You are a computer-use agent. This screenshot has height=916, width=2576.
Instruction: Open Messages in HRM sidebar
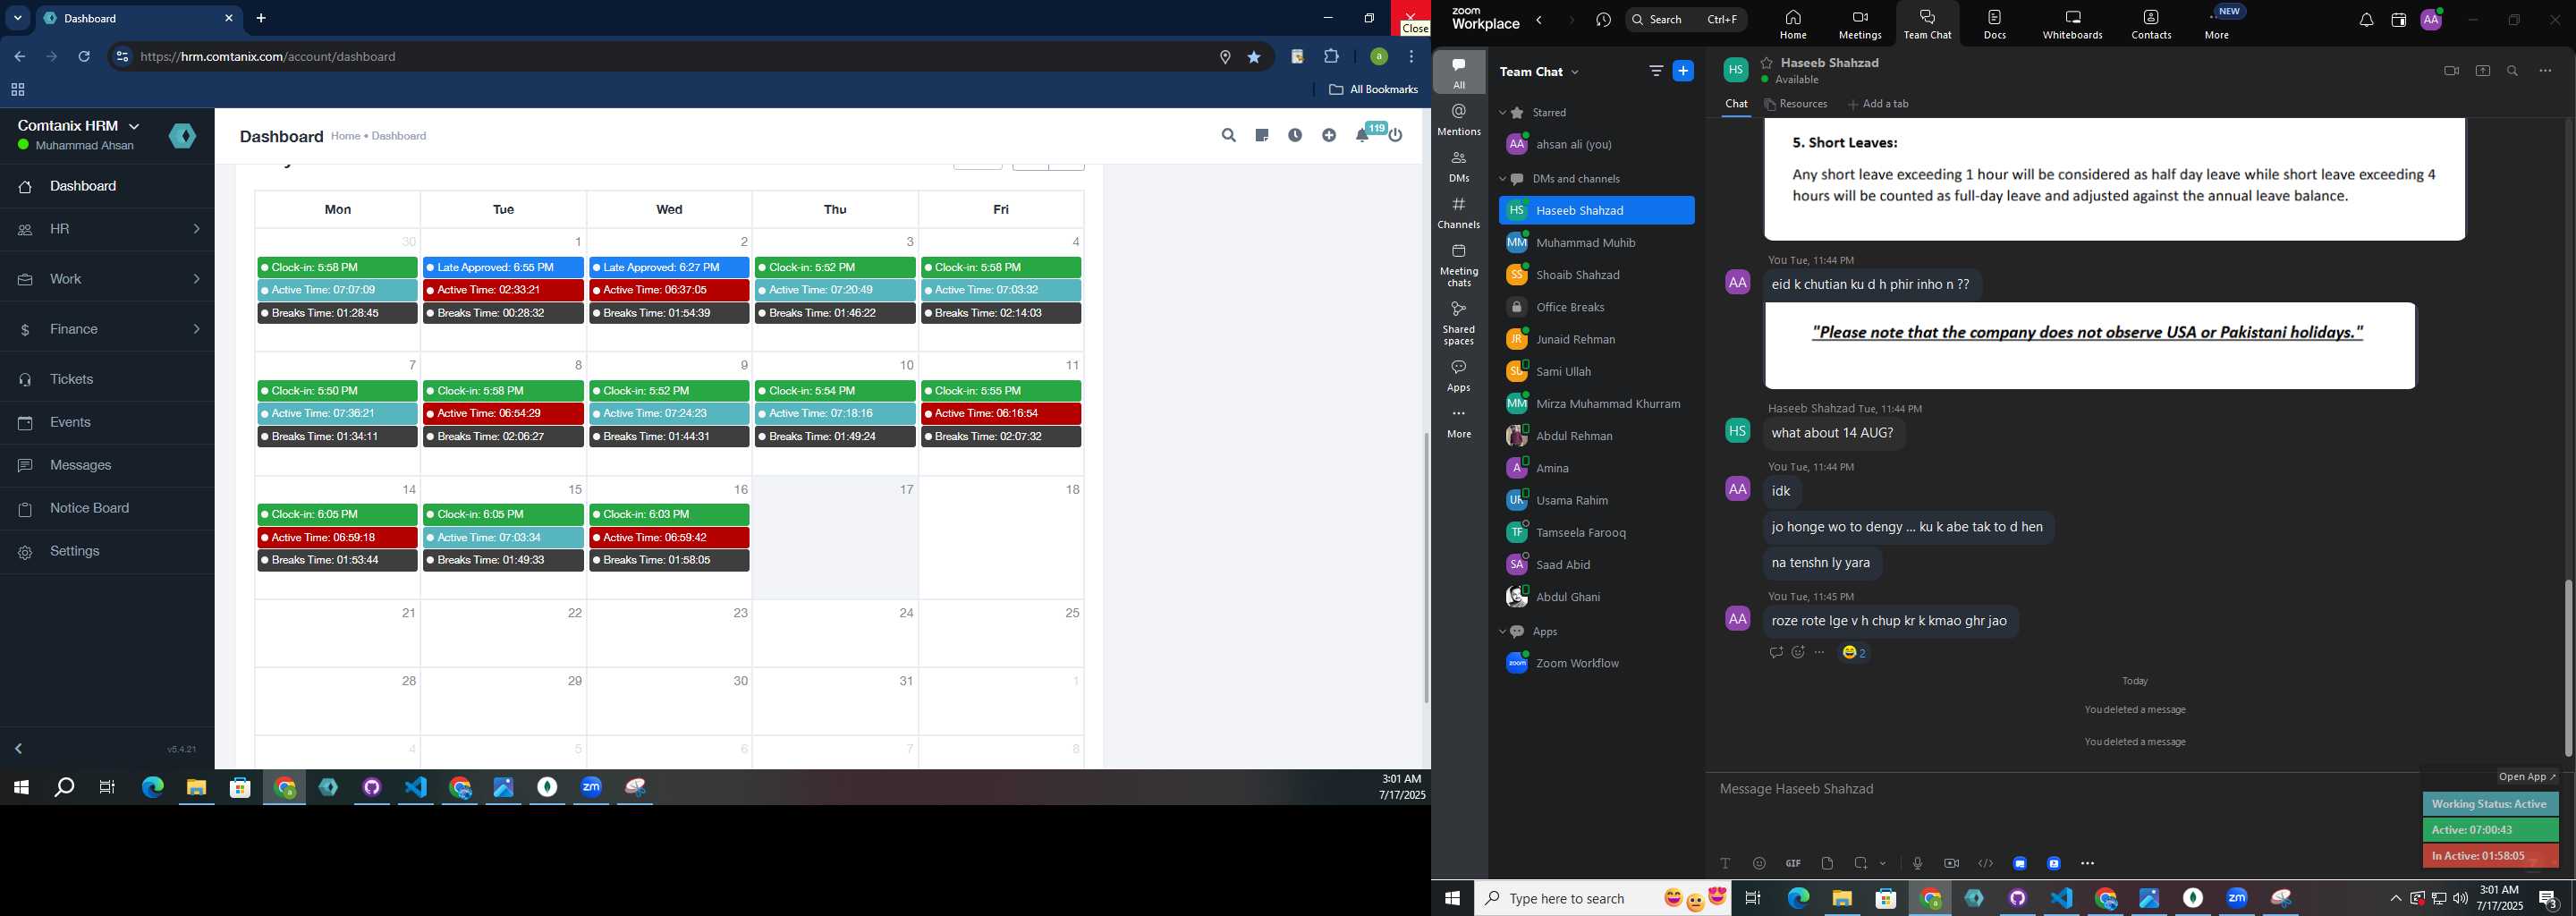pos(107,466)
